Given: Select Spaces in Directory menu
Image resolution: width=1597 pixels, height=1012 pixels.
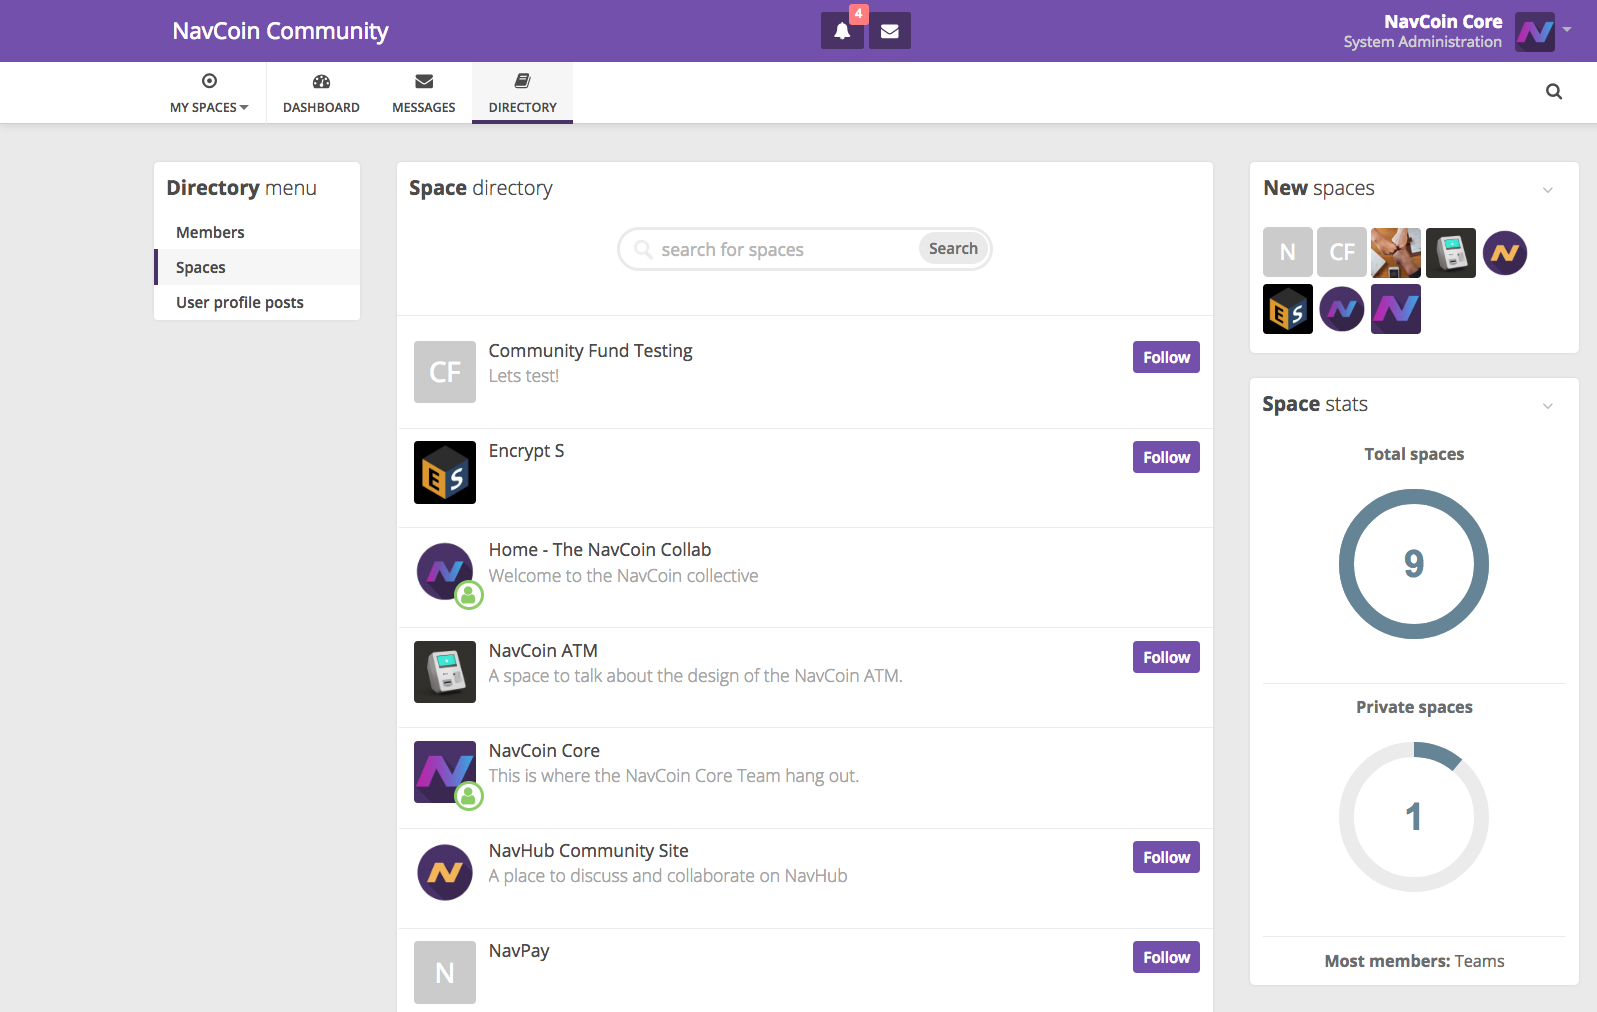Looking at the screenshot, I should 257,267.
